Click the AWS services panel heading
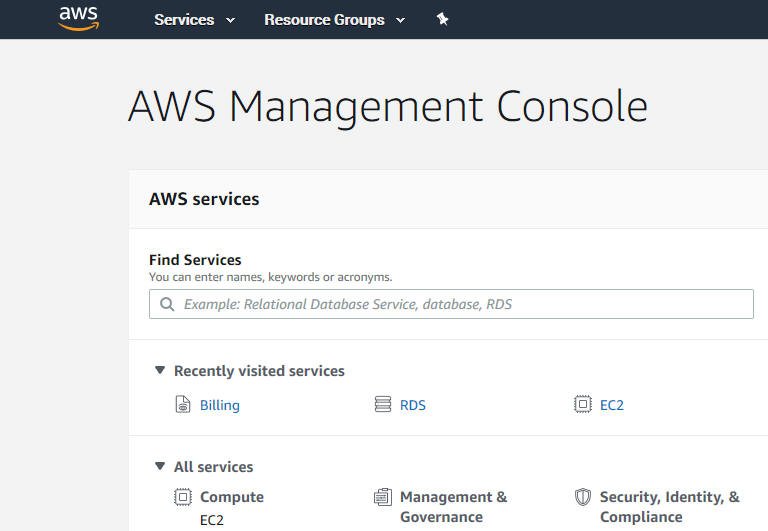This screenshot has height=531, width=768. 204,199
